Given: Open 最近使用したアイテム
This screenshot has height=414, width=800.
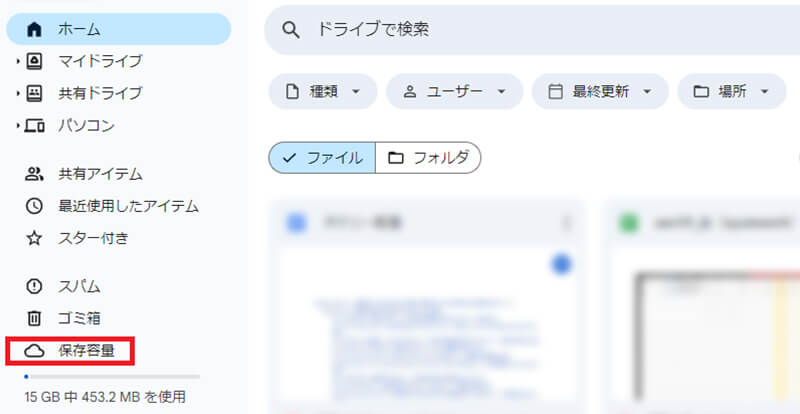Looking at the screenshot, I should coord(128,206).
